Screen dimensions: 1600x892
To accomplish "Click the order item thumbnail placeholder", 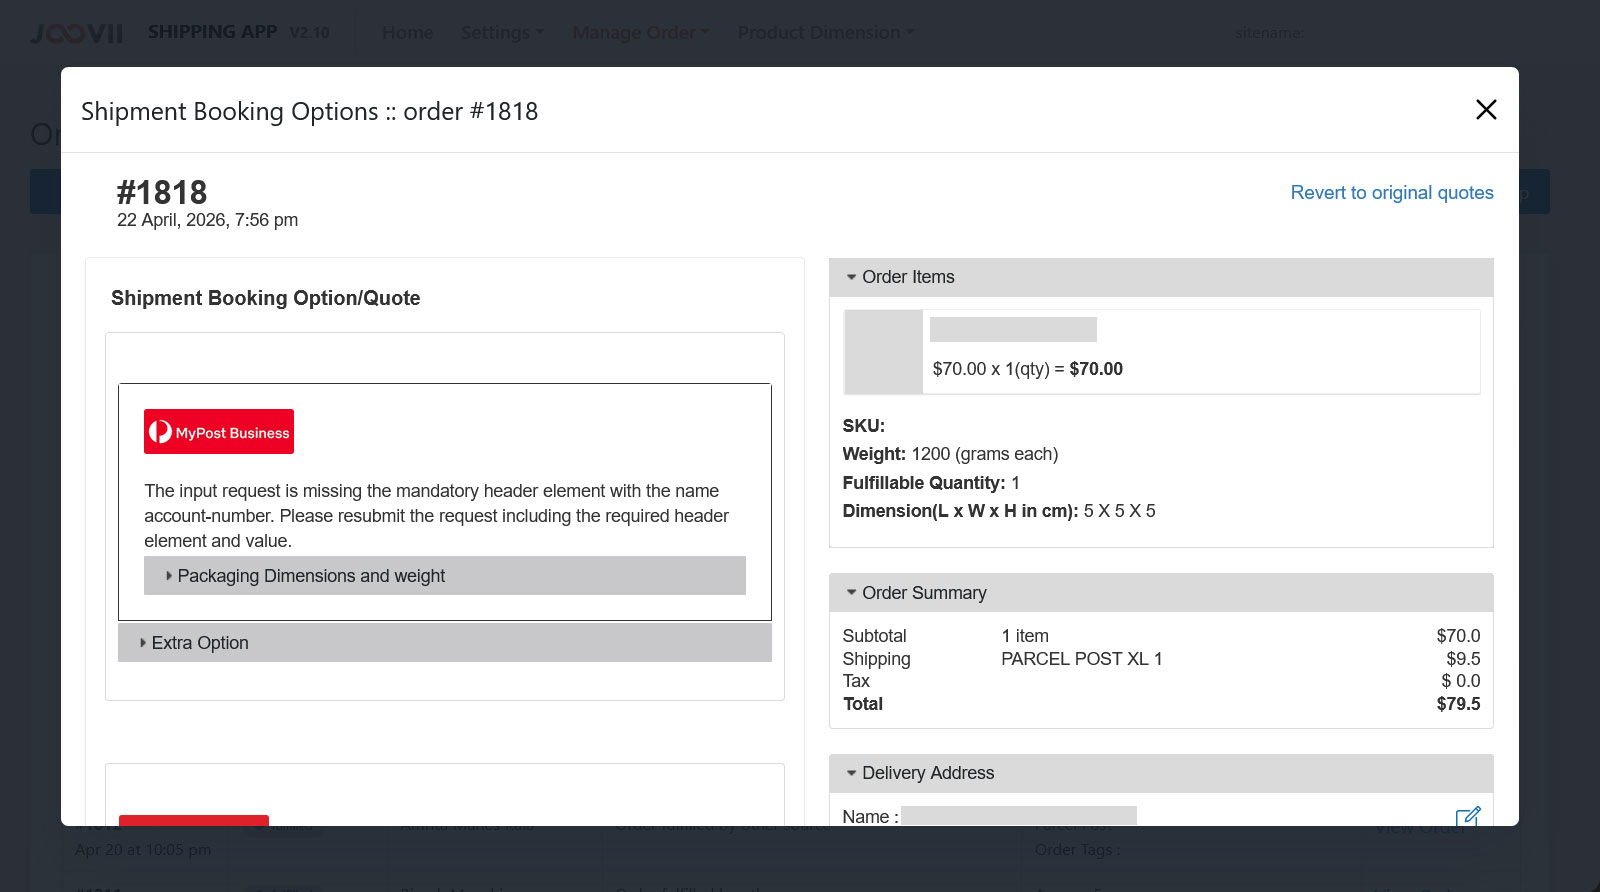I will tap(884, 352).
